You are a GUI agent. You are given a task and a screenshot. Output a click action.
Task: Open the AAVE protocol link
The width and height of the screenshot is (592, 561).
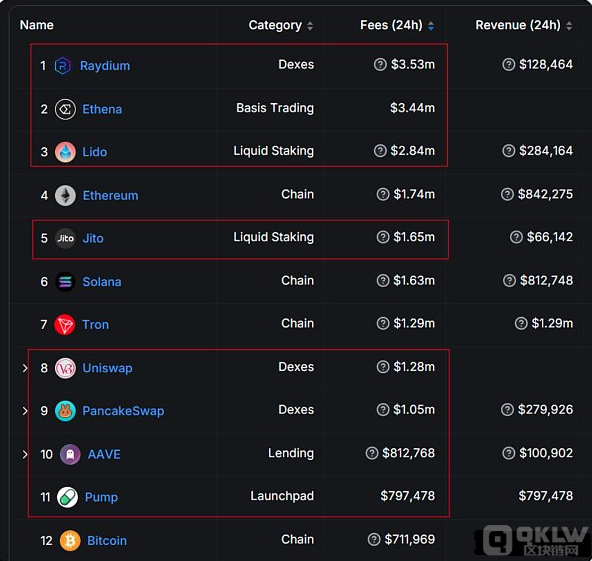tap(104, 454)
